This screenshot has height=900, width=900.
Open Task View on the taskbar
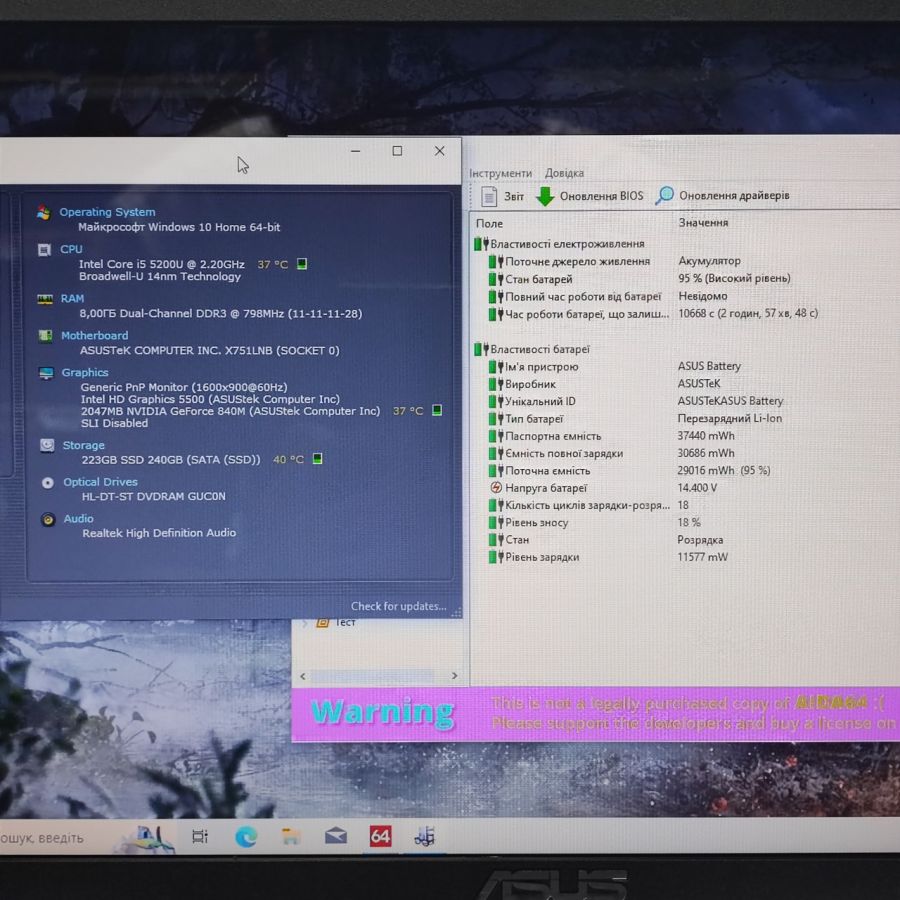click(x=199, y=837)
